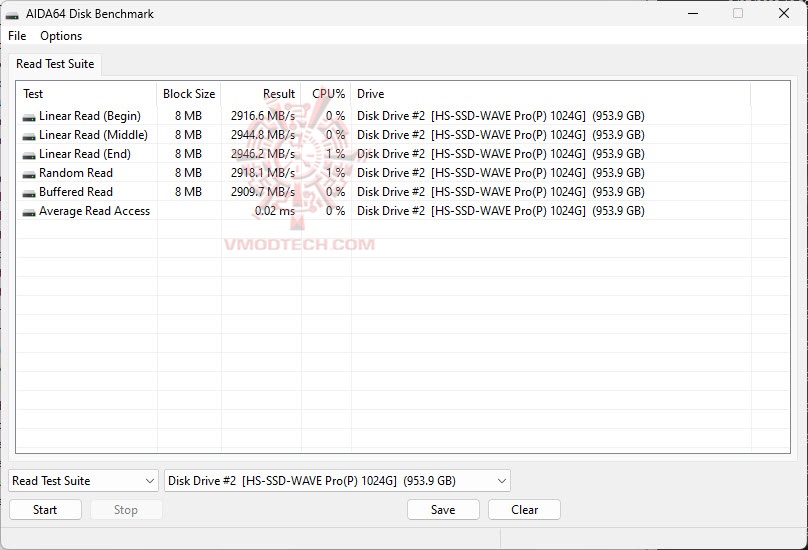Sort by the Result column header
The height and width of the screenshot is (550, 808).
pyautogui.click(x=261, y=94)
